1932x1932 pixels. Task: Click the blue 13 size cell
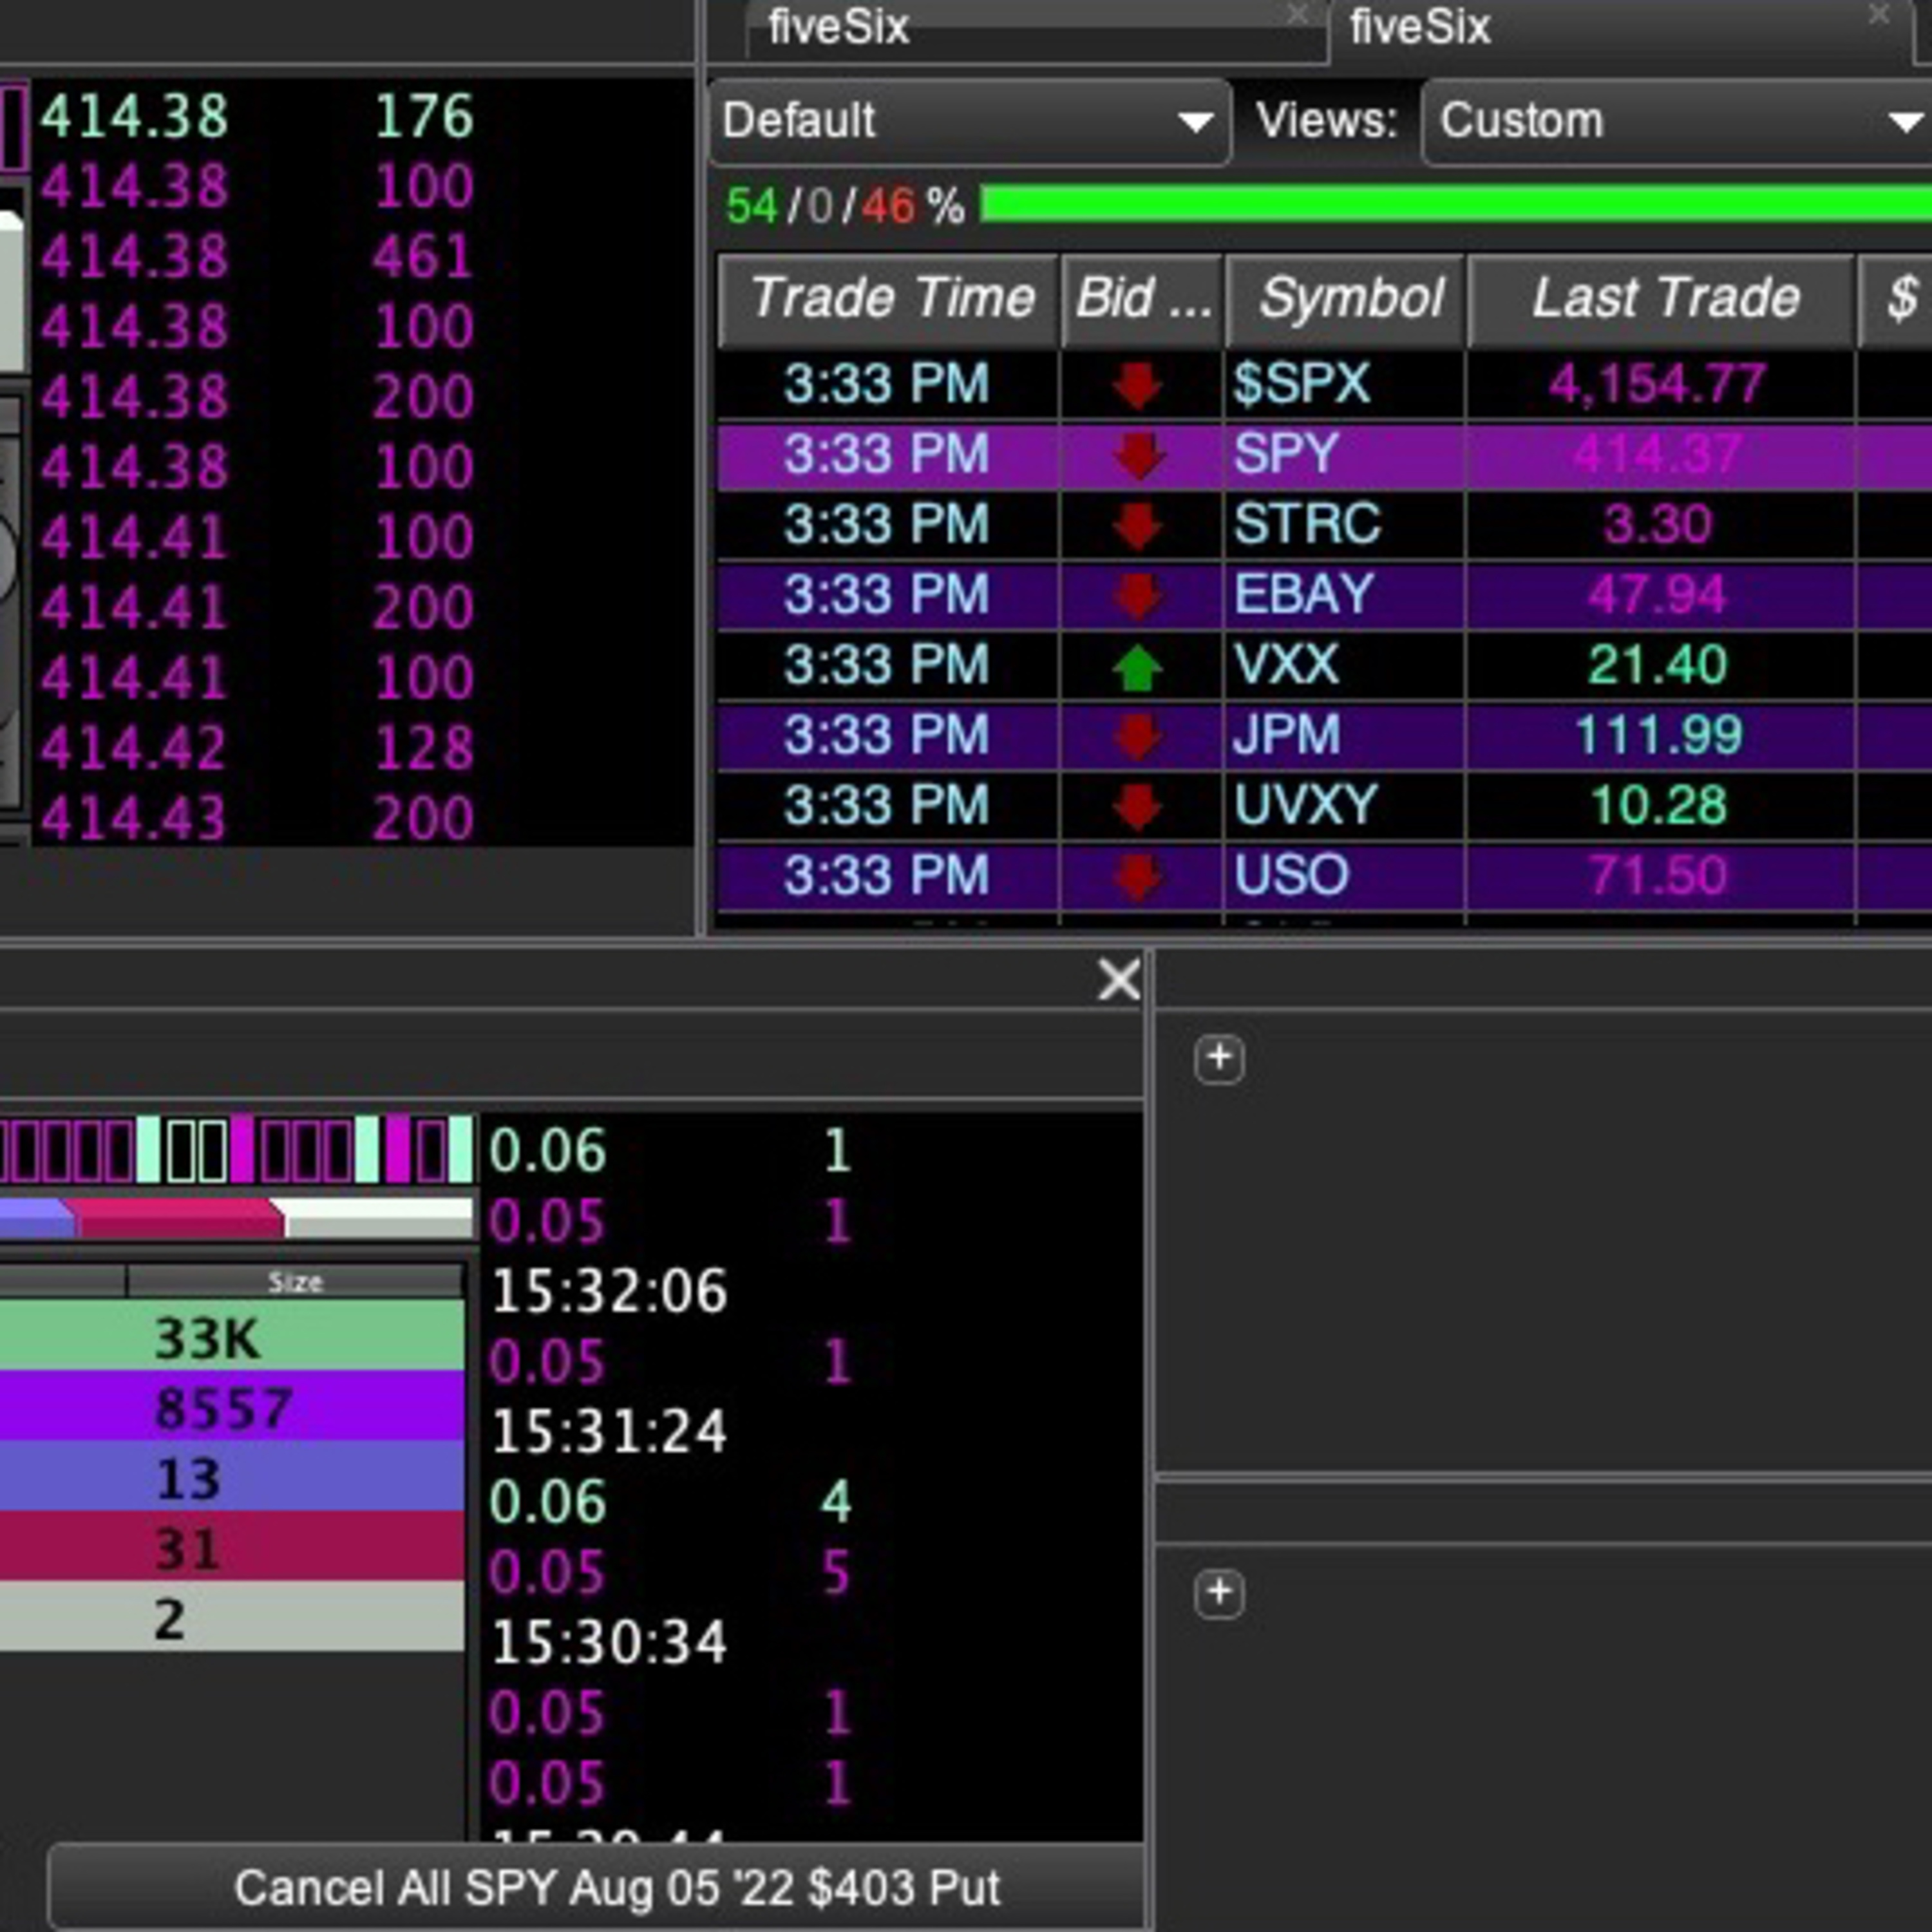(x=232, y=1477)
